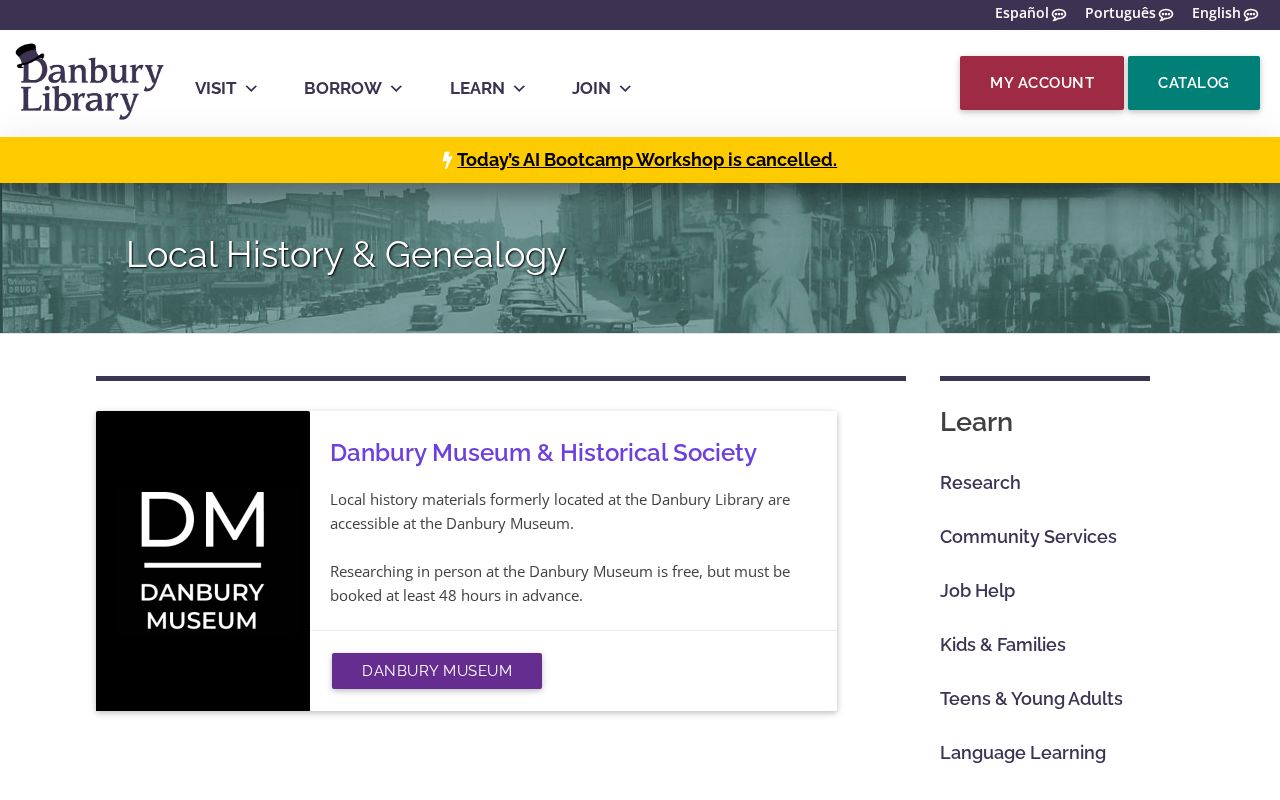Viewport: 1280px width, 800px height.
Task: Expand the Visit menu chevron
Action: tap(251, 88)
